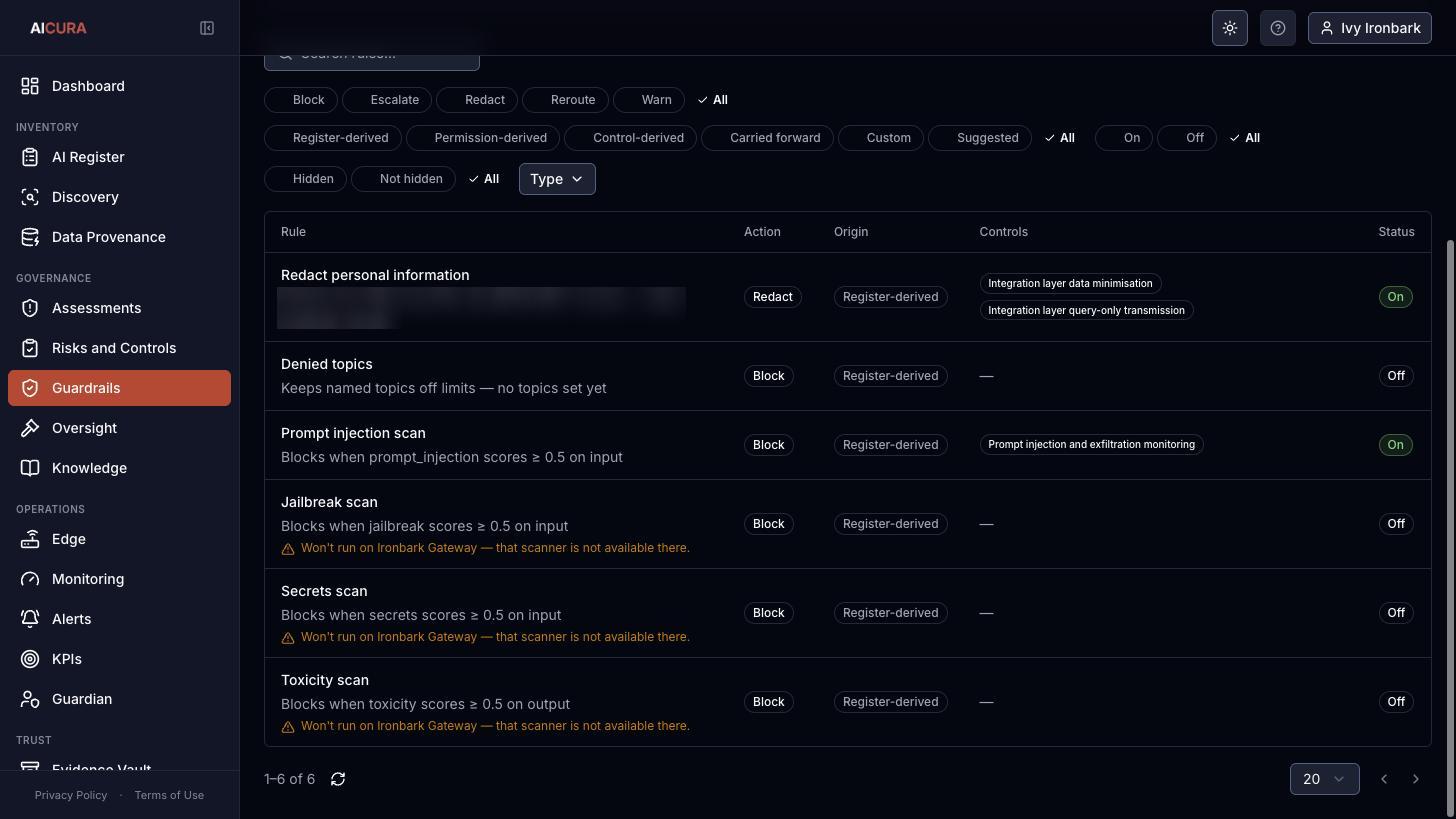1456x819 pixels.
Task: Toggle light theme sun icon
Action: click(x=1230, y=28)
